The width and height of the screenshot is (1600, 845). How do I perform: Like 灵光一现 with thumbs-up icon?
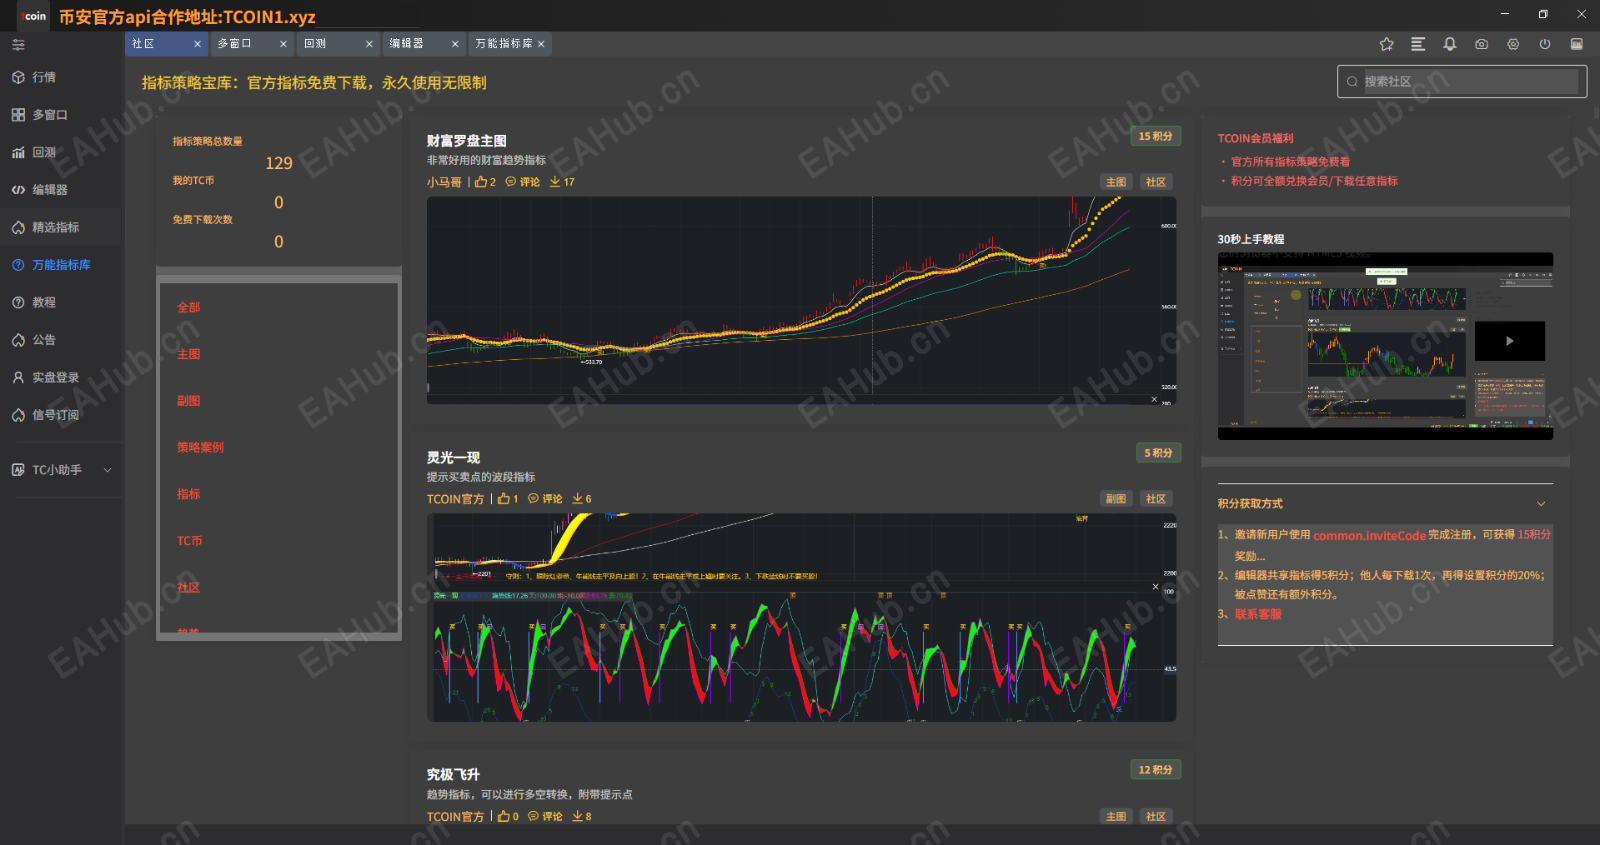pyautogui.click(x=504, y=499)
